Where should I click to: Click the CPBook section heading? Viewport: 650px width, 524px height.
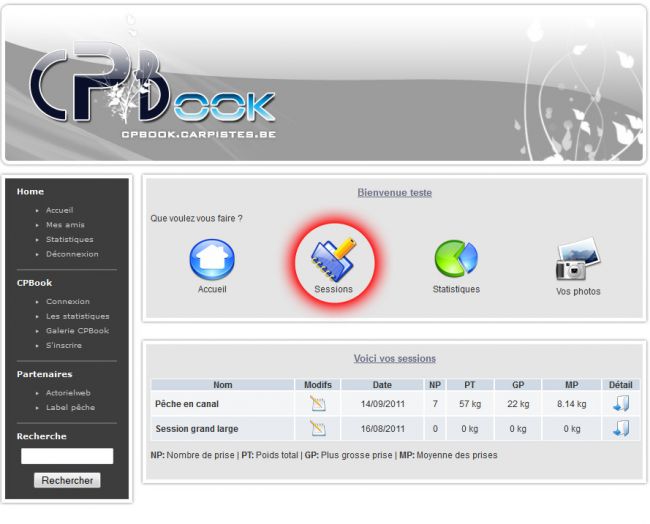[x=34, y=283]
